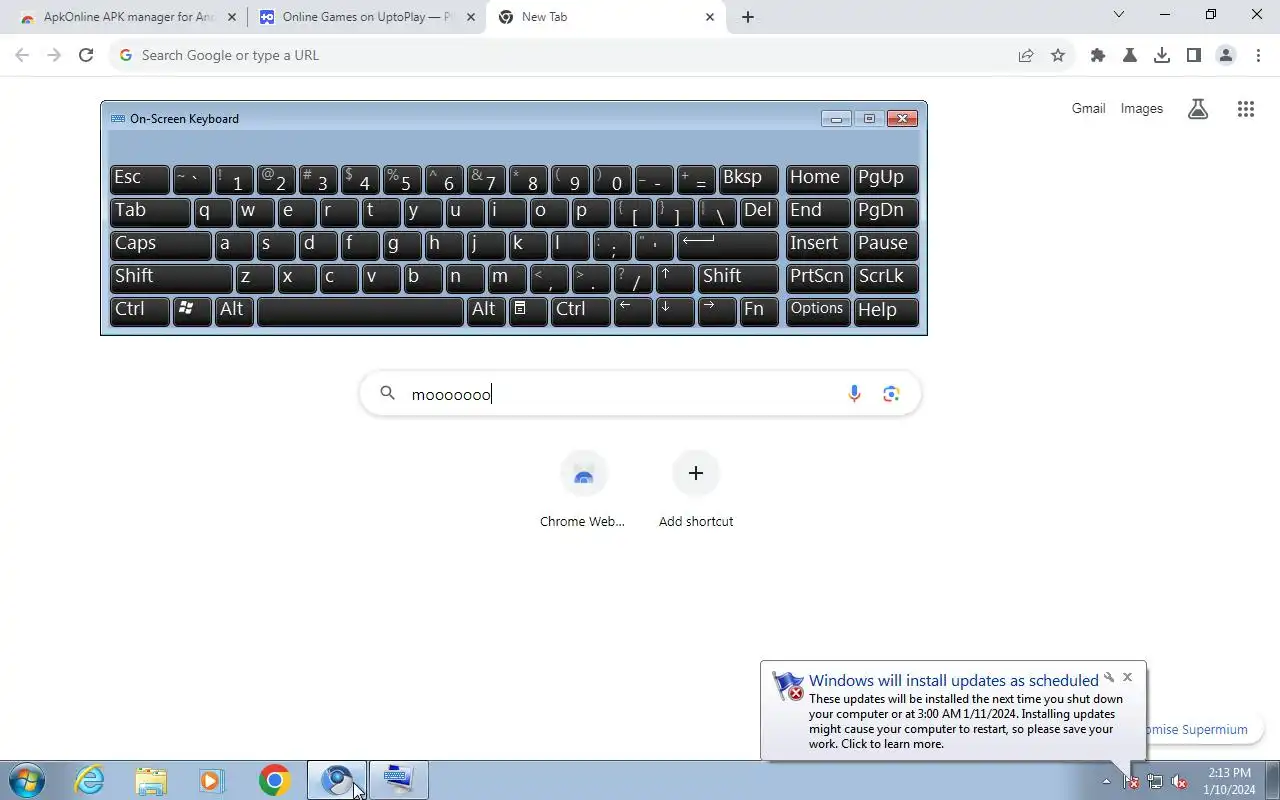
Task: Click the Windows update notification text
Action: [x=966, y=721]
